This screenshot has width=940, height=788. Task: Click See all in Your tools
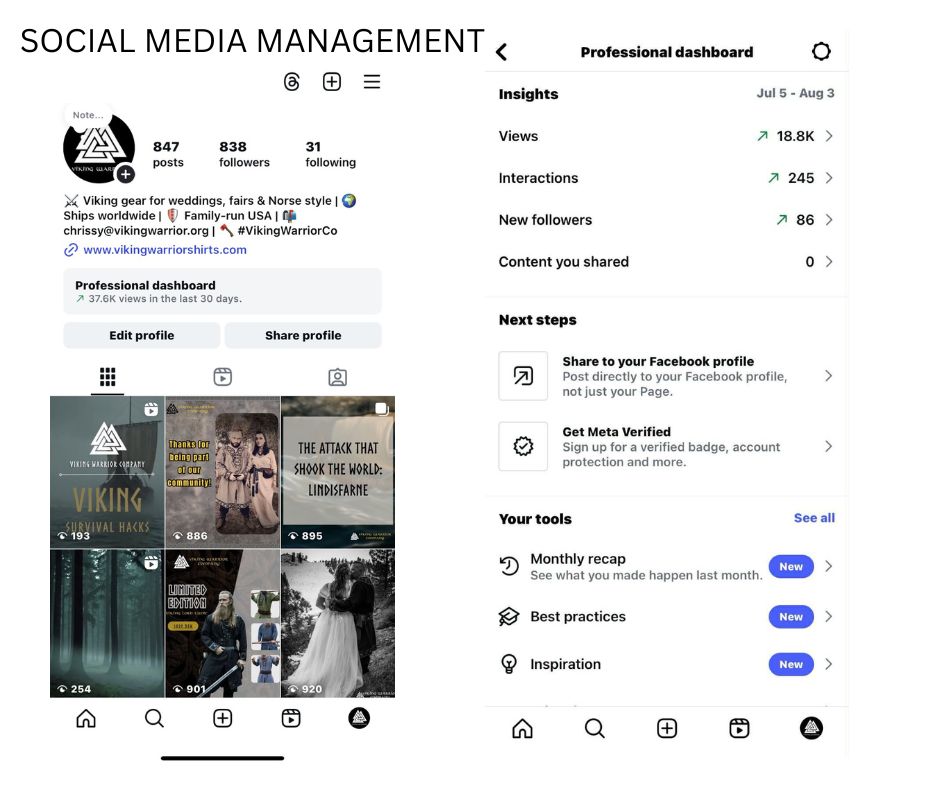pyautogui.click(x=814, y=518)
